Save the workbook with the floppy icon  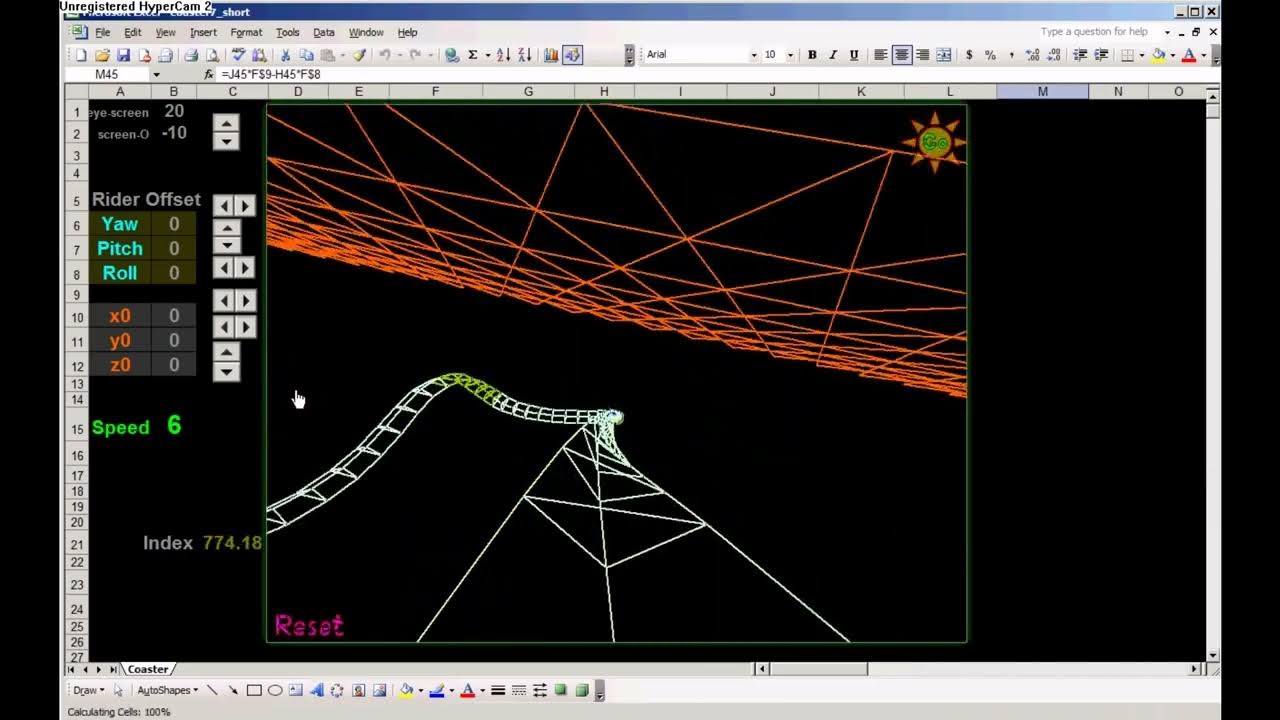pyautogui.click(x=122, y=55)
